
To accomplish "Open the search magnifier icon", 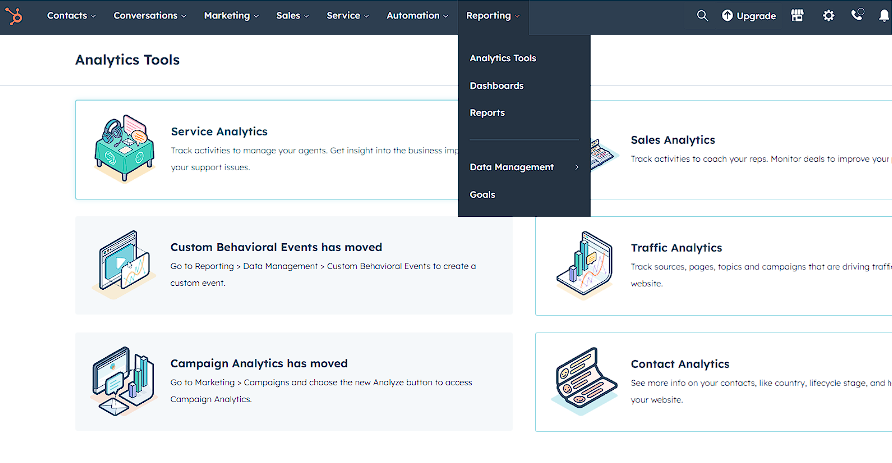I will click(x=703, y=16).
